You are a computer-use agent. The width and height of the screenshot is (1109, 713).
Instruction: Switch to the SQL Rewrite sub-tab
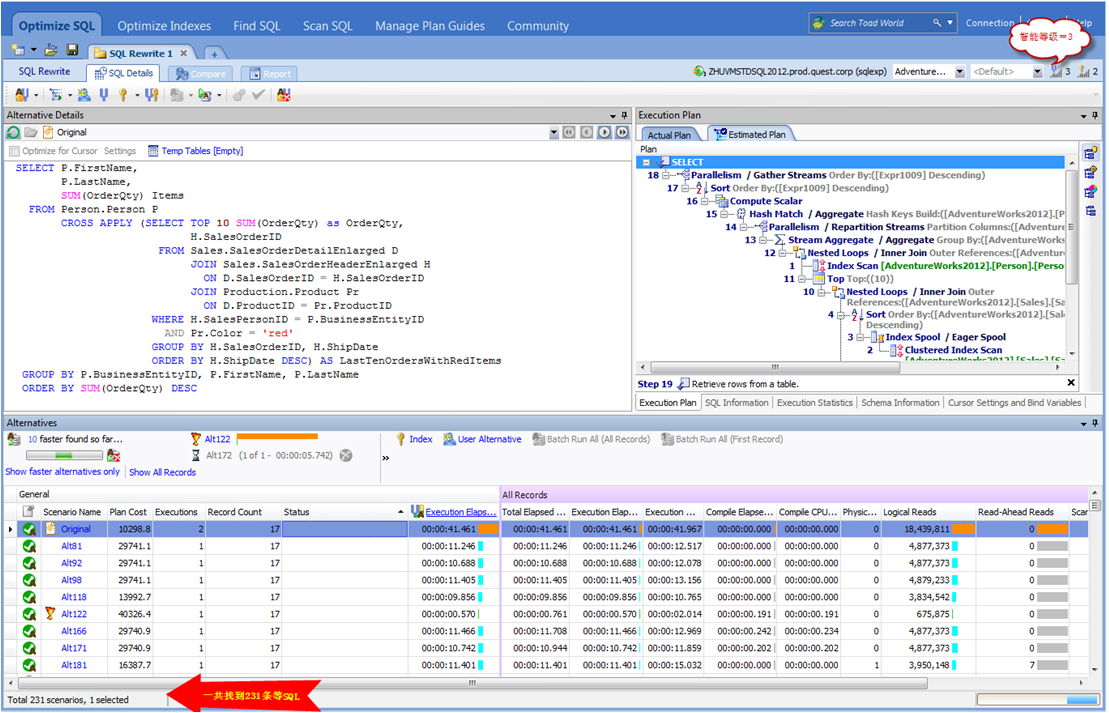click(45, 71)
